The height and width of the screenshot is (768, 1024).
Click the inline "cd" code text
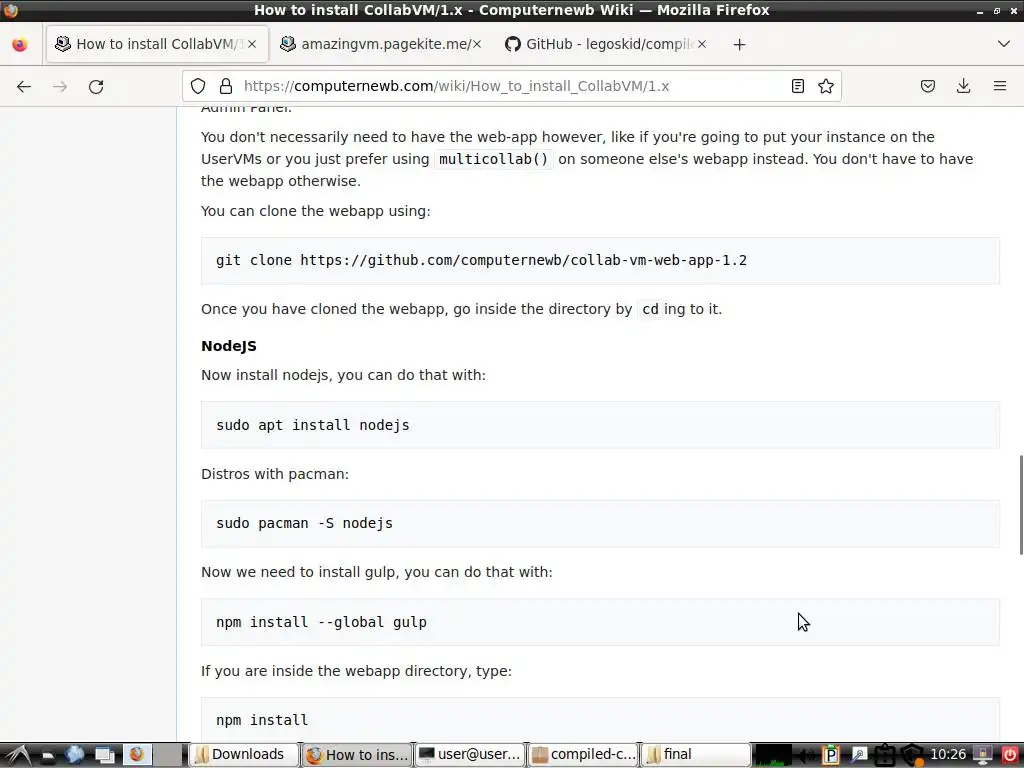tap(650, 310)
